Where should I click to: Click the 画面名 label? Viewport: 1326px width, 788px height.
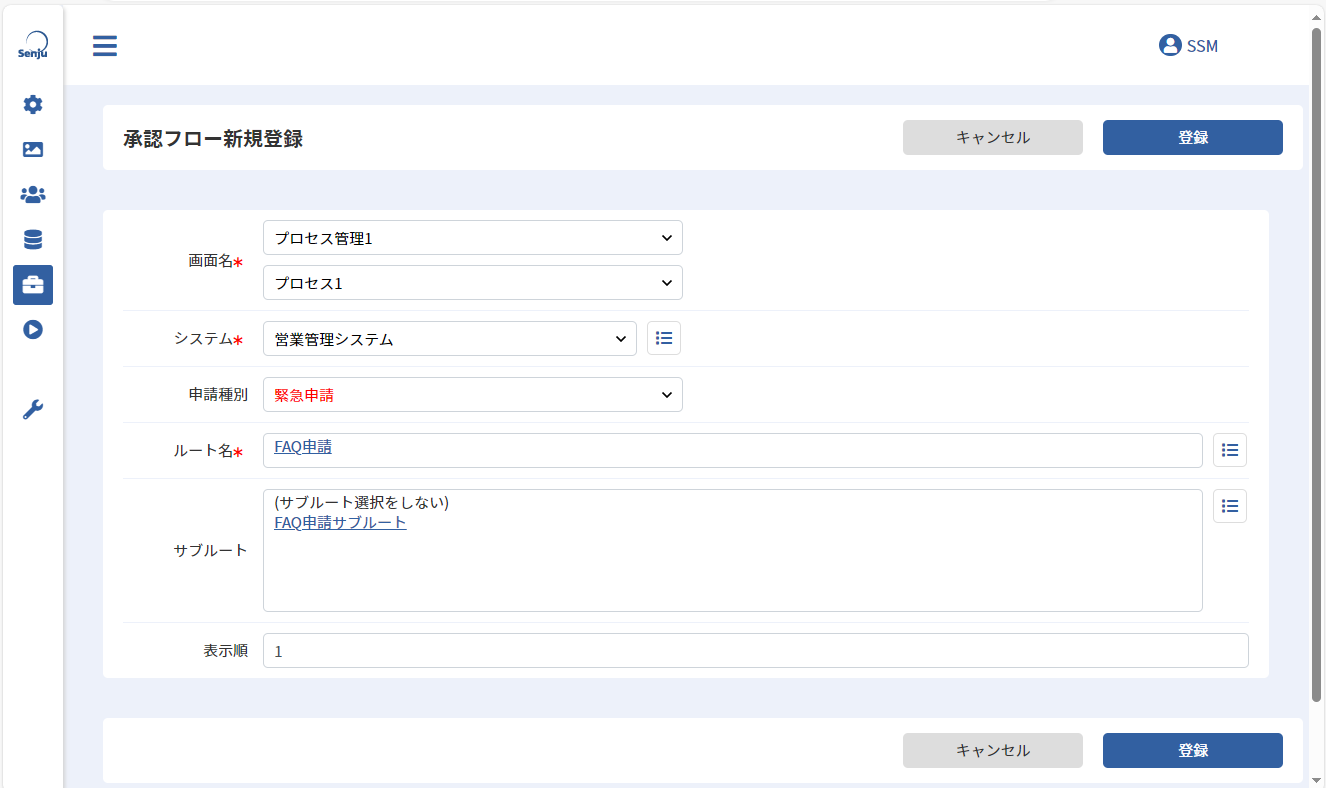210,261
